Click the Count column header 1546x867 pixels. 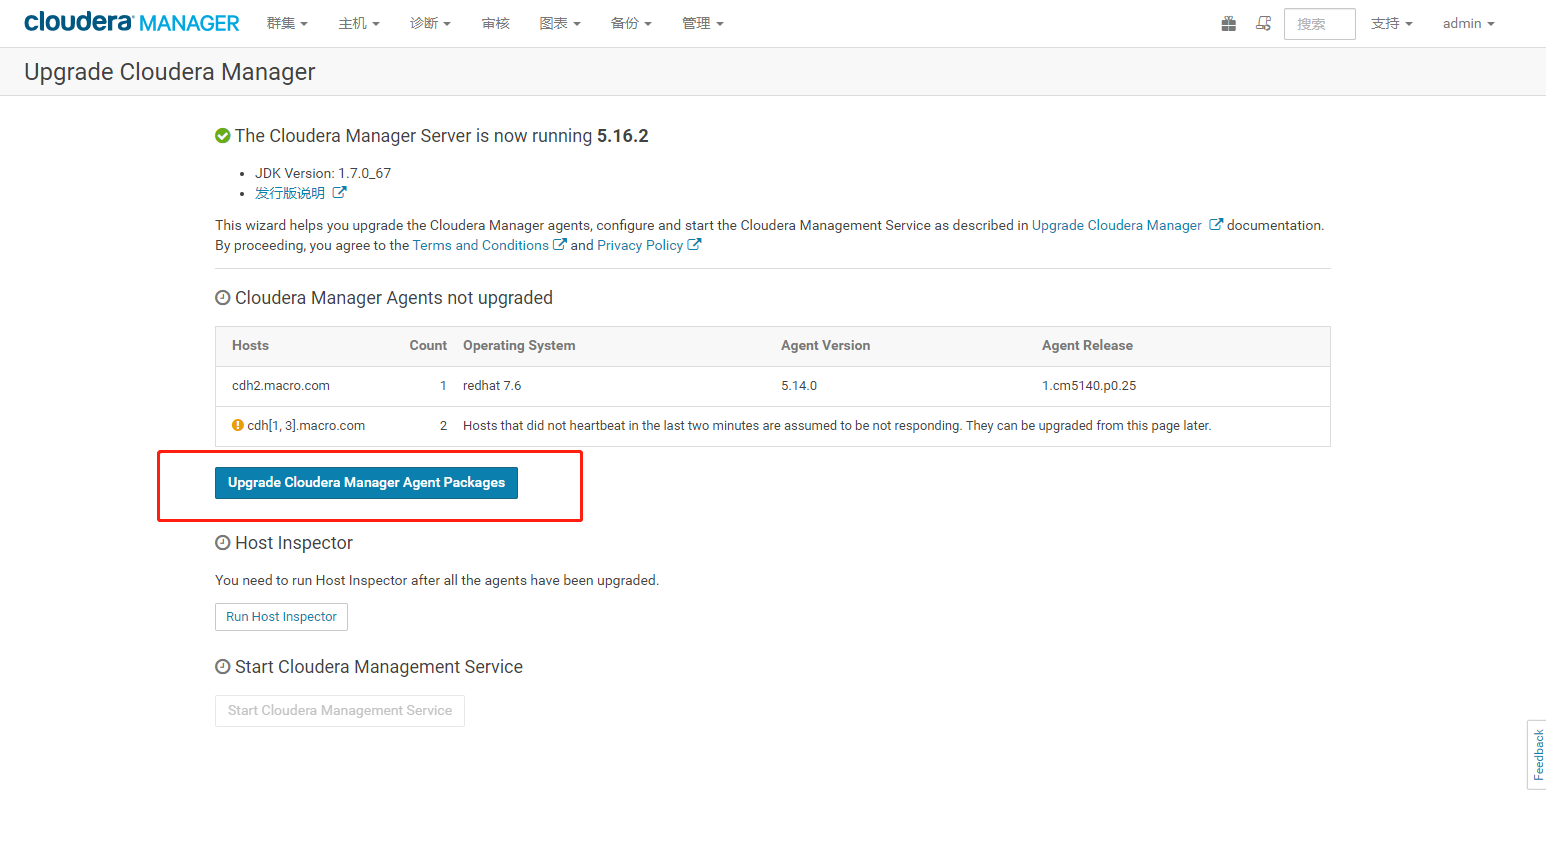pos(428,345)
